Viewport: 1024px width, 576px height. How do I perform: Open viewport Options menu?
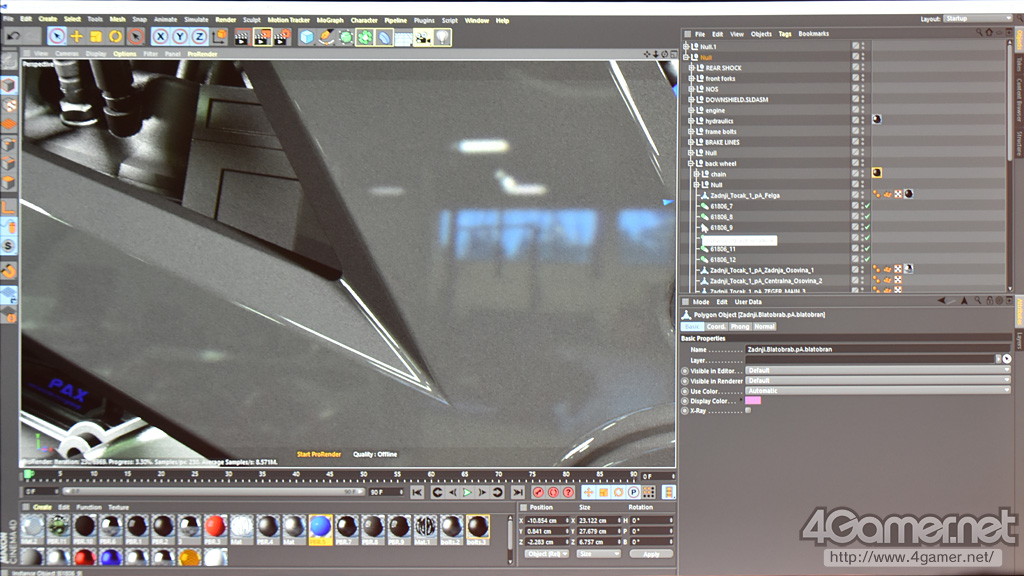(x=124, y=54)
